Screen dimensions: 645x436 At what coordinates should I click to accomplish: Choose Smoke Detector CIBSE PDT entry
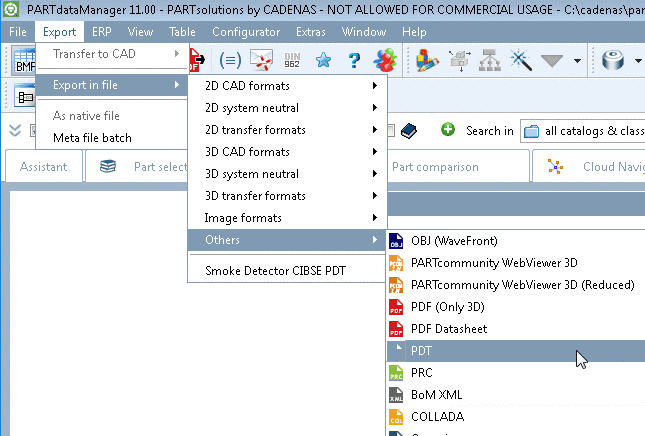click(x=287, y=271)
